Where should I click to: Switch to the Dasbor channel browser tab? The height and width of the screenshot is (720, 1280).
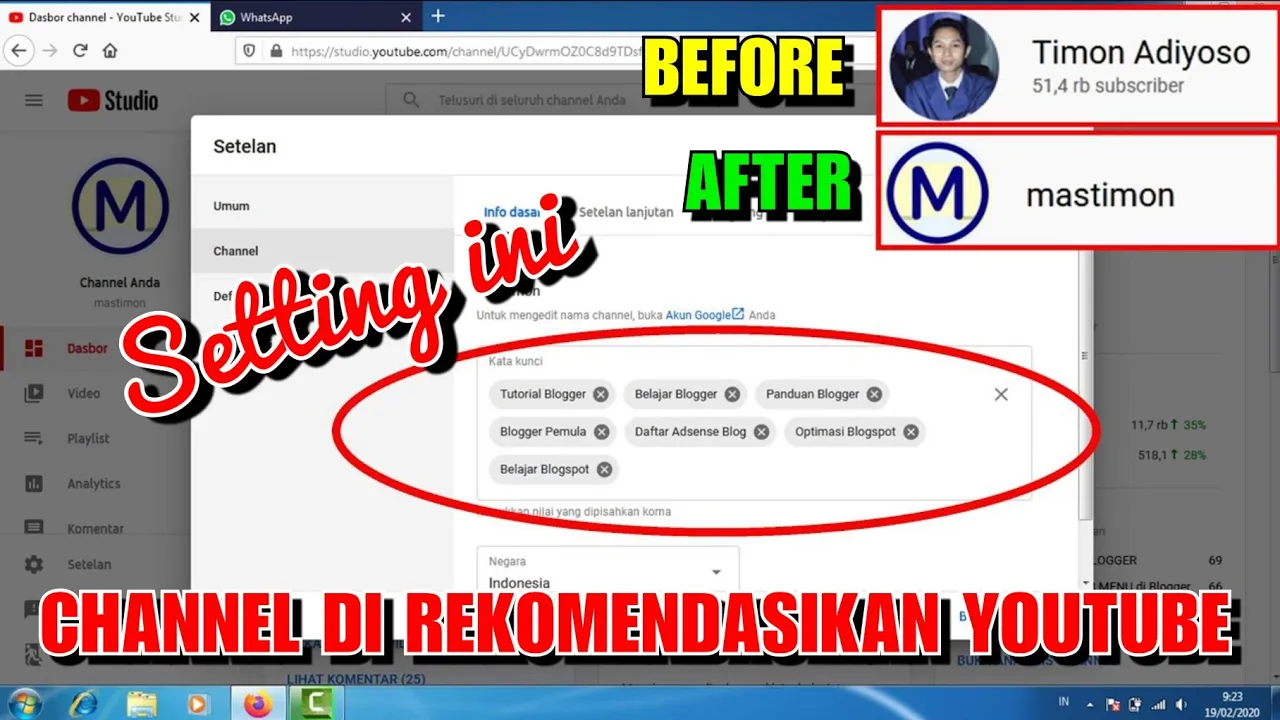click(104, 17)
